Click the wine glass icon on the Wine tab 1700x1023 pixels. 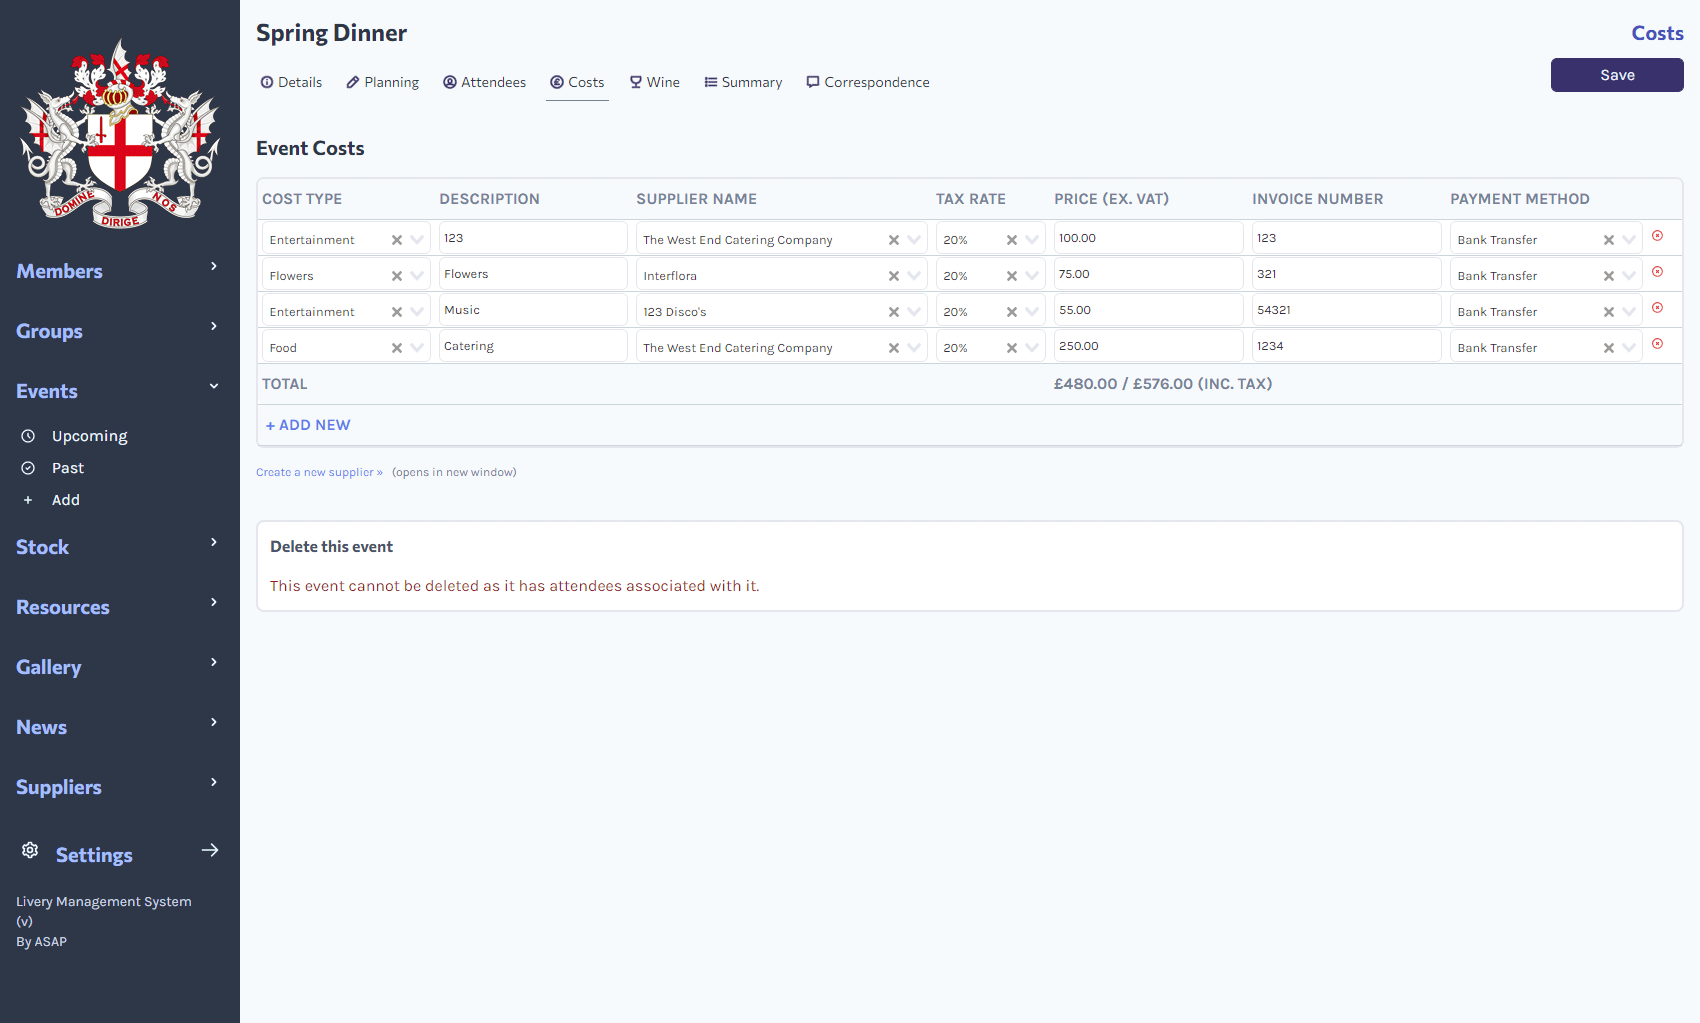pos(635,81)
